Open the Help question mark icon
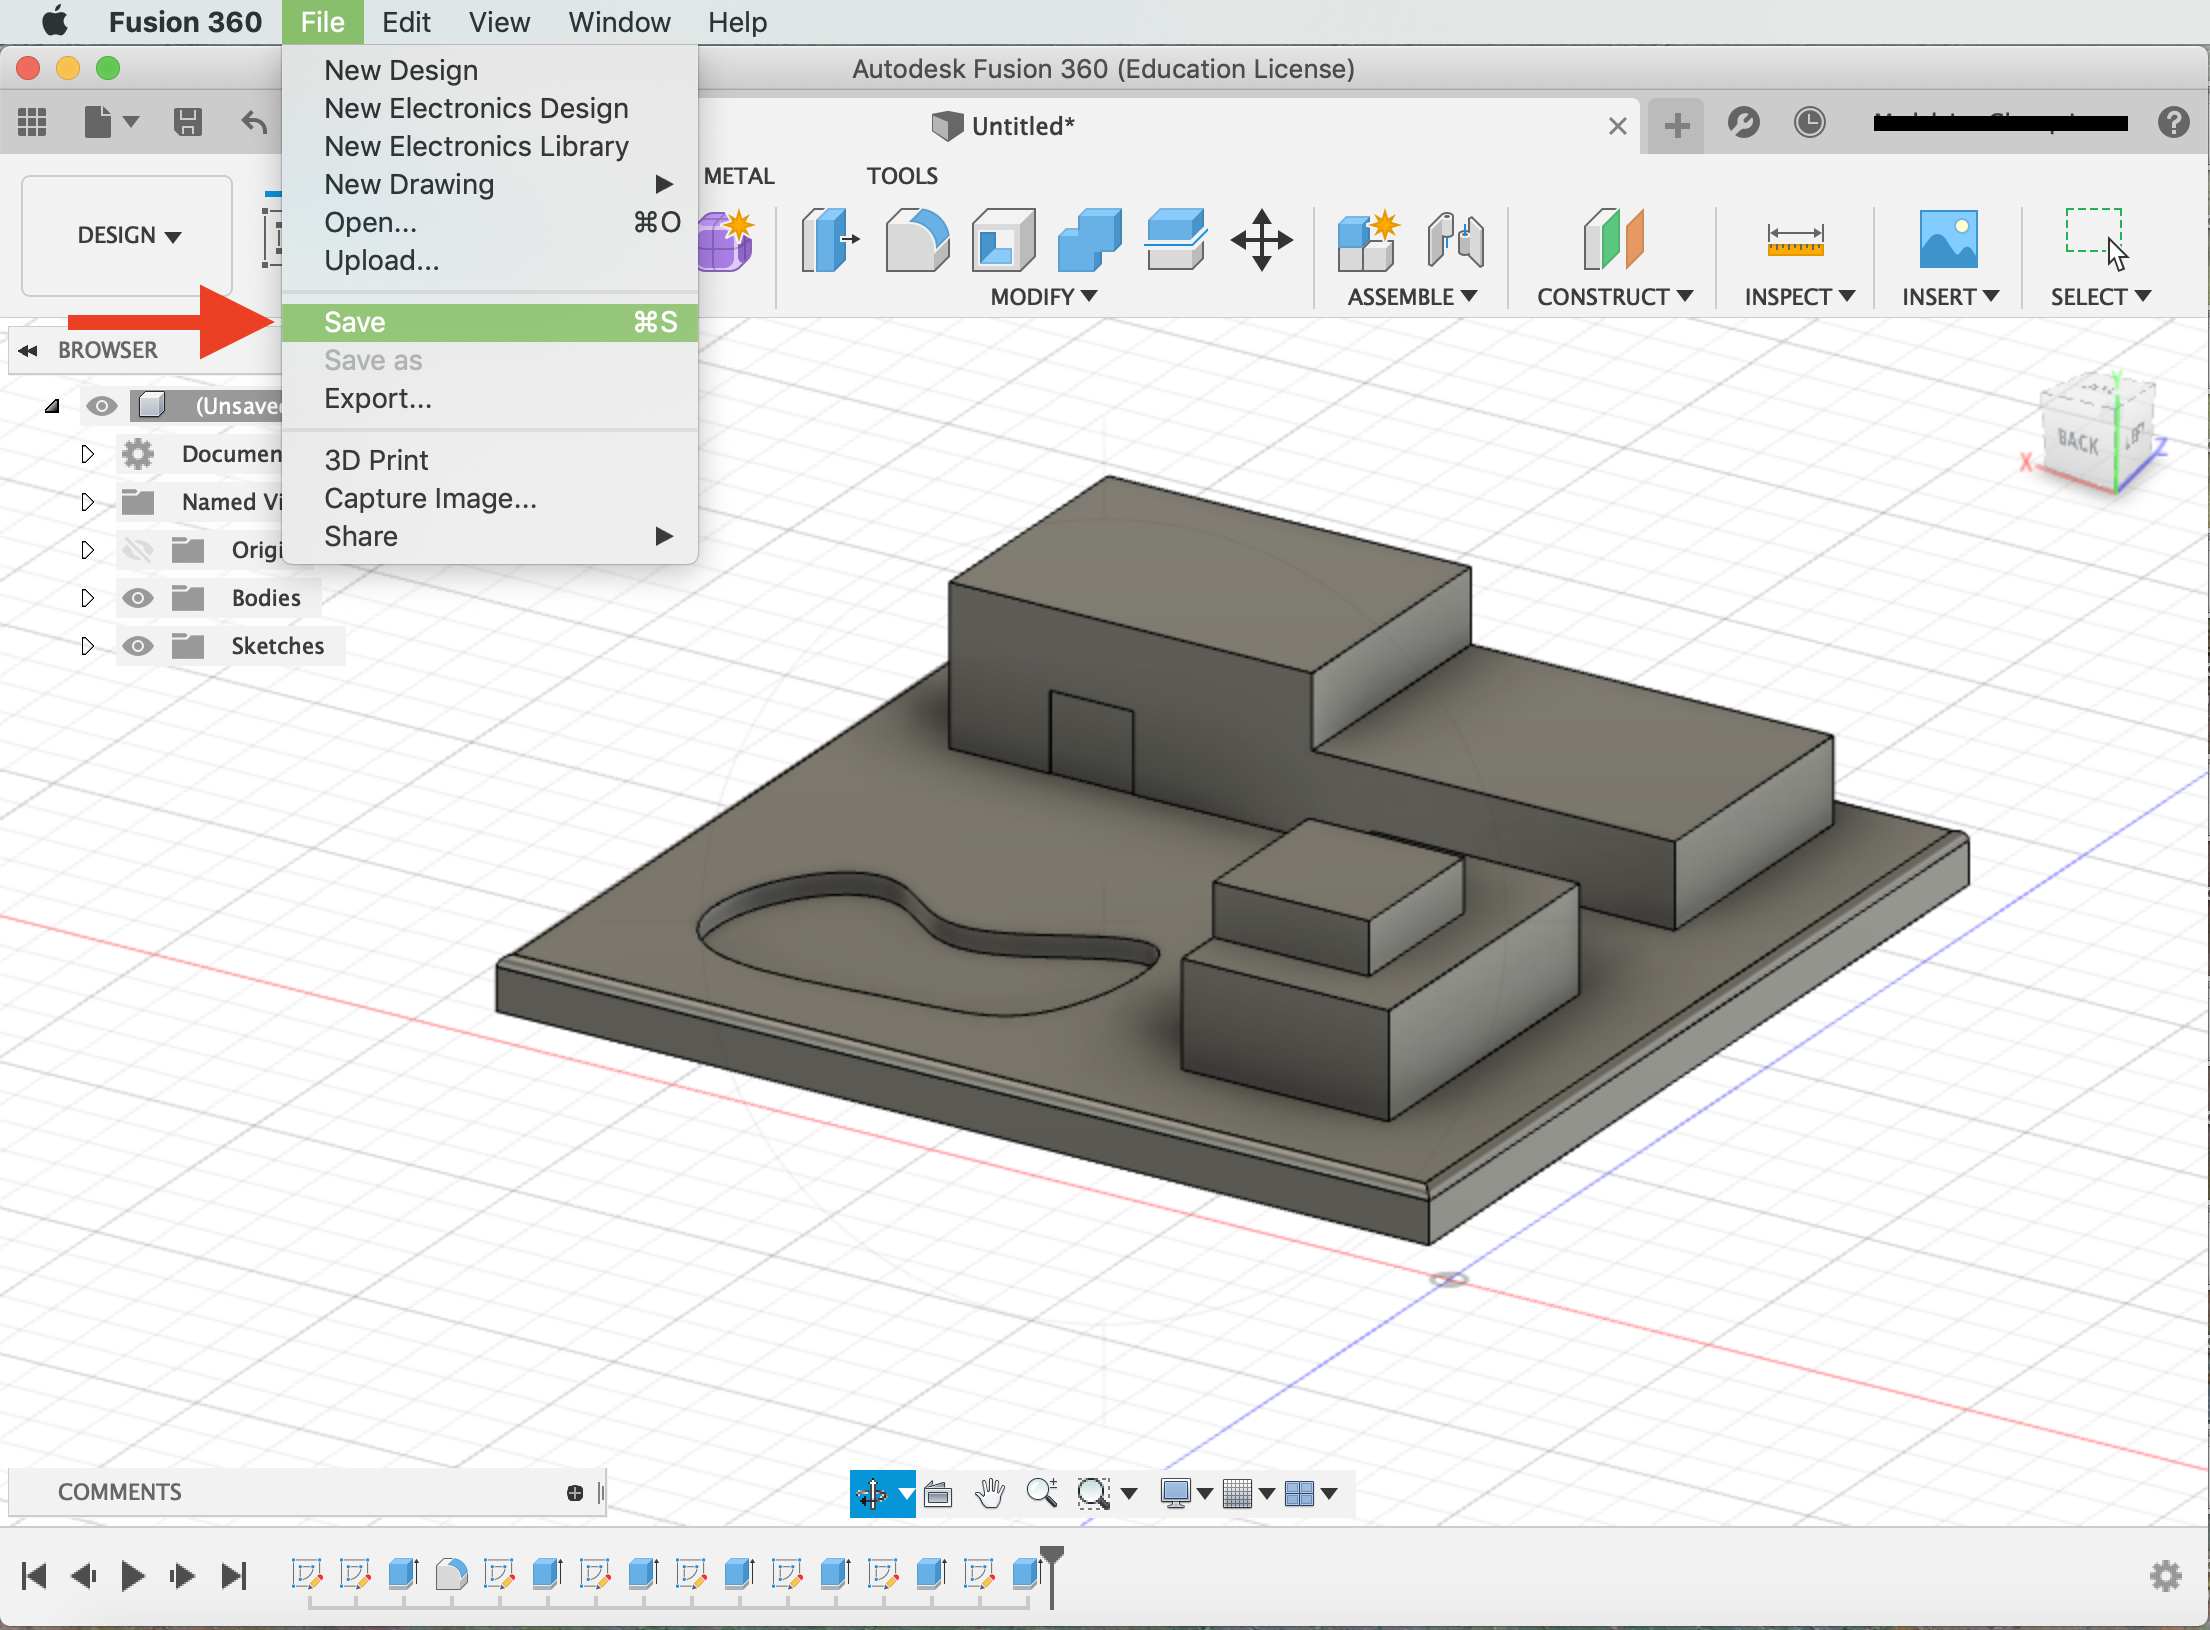Image resolution: width=2210 pixels, height=1630 pixels. (x=2173, y=123)
